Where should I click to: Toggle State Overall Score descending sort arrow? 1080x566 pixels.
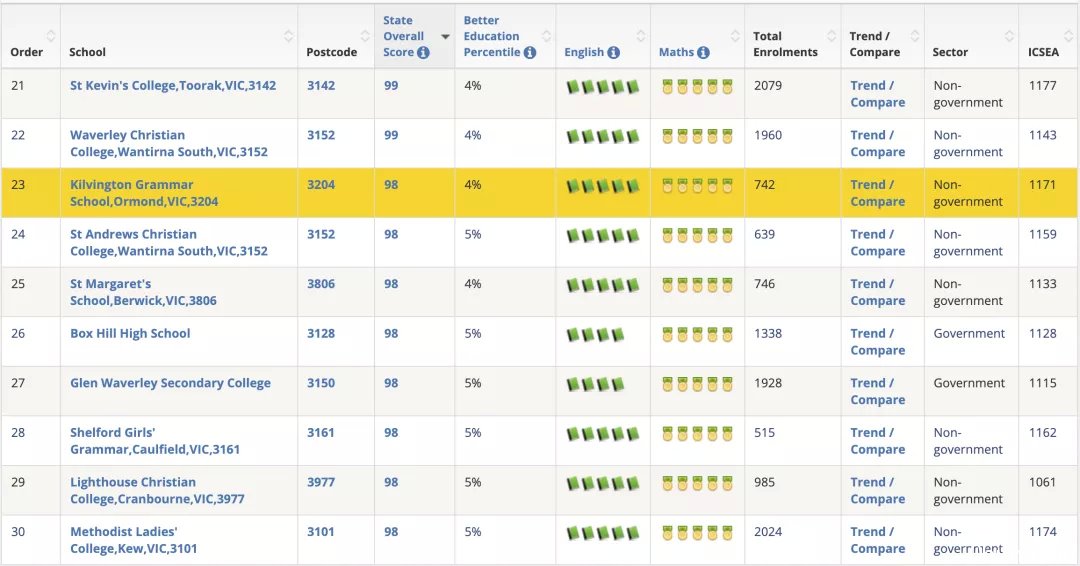pyautogui.click(x=446, y=36)
